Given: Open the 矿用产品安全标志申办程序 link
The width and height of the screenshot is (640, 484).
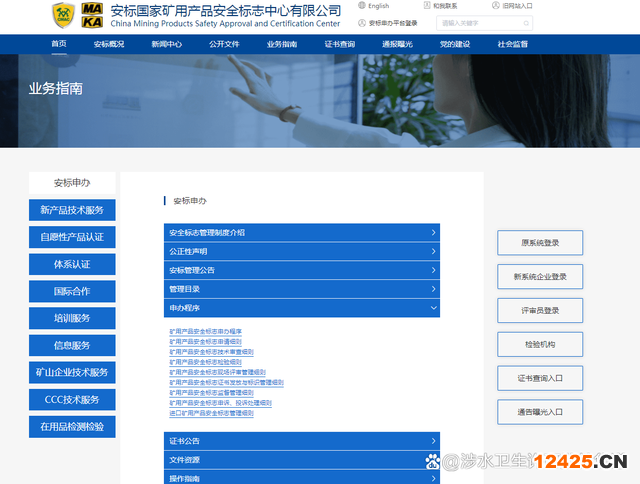Looking at the screenshot, I should click(205, 332).
